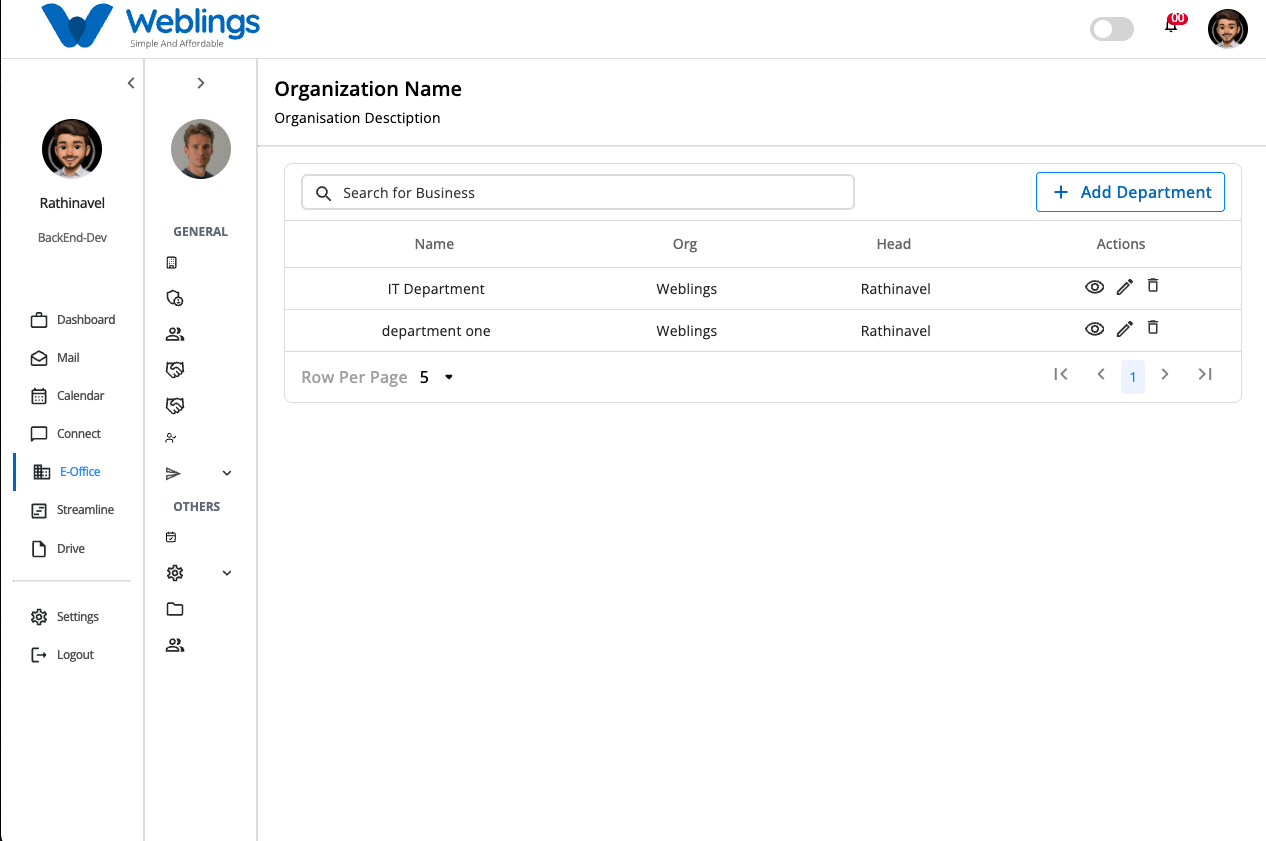Open the notification bell
The image size is (1266, 841).
coord(1172,25)
